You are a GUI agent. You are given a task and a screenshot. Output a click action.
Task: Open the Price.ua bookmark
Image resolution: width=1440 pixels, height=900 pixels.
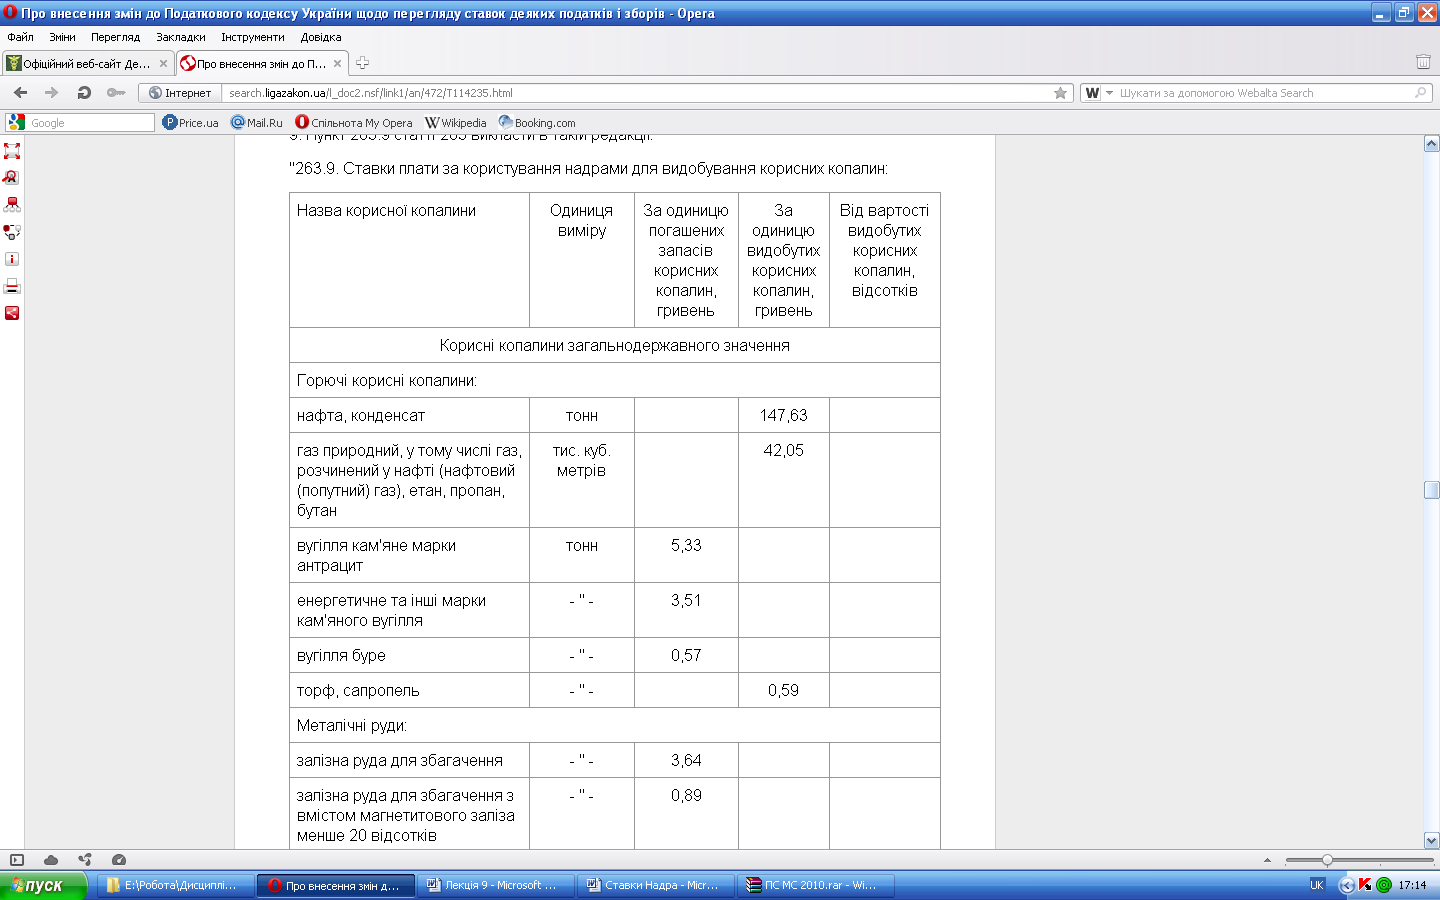click(x=190, y=122)
